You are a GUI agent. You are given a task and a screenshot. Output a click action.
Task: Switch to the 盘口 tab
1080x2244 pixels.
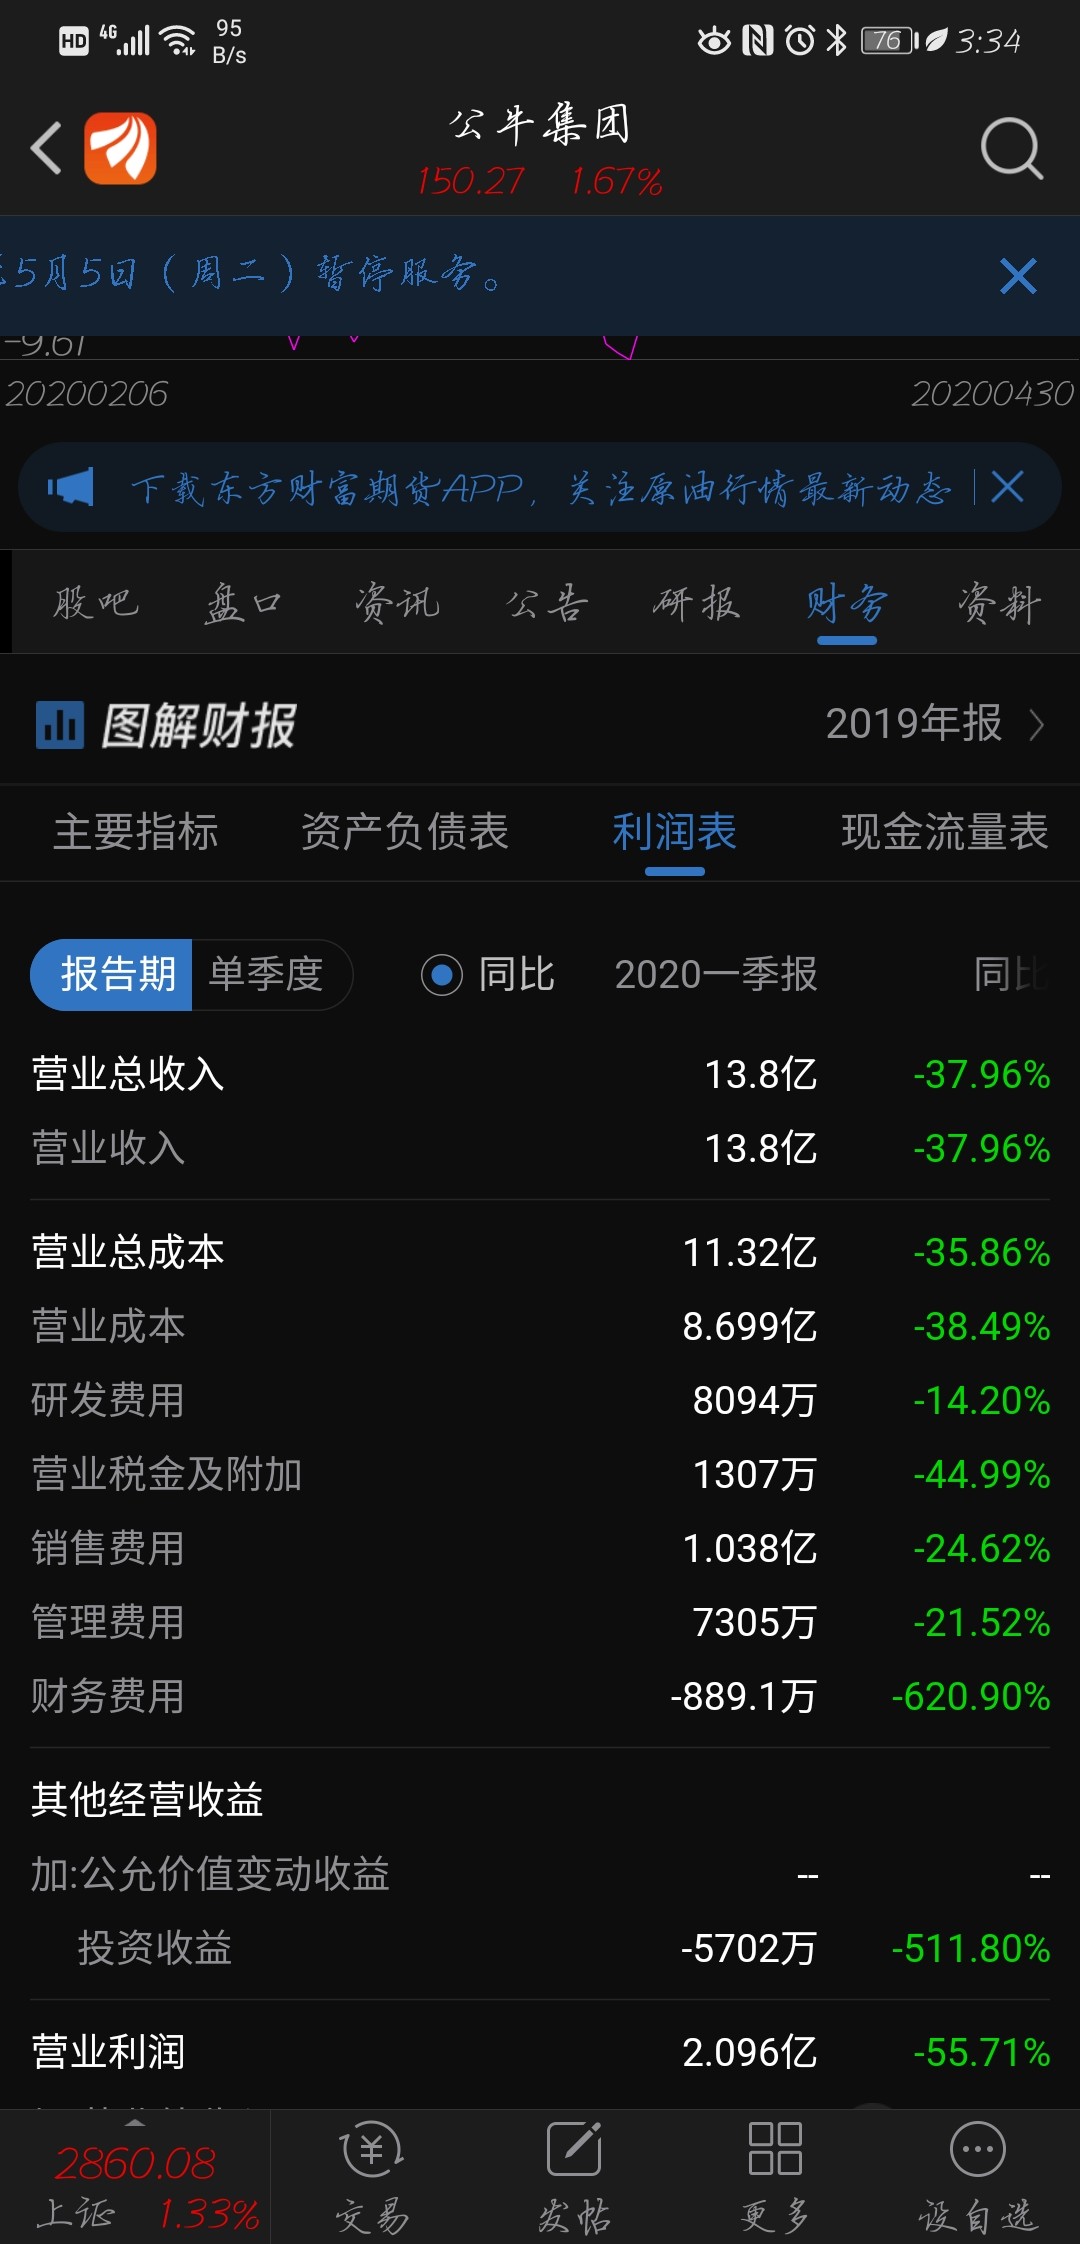tap(243, 603)
